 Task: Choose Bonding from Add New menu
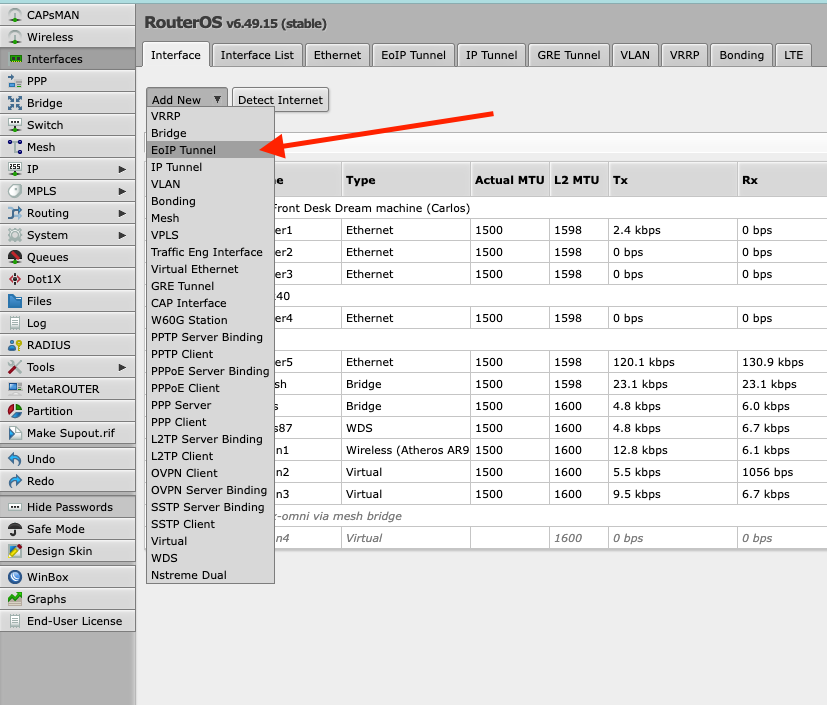(x=210, y=201)
